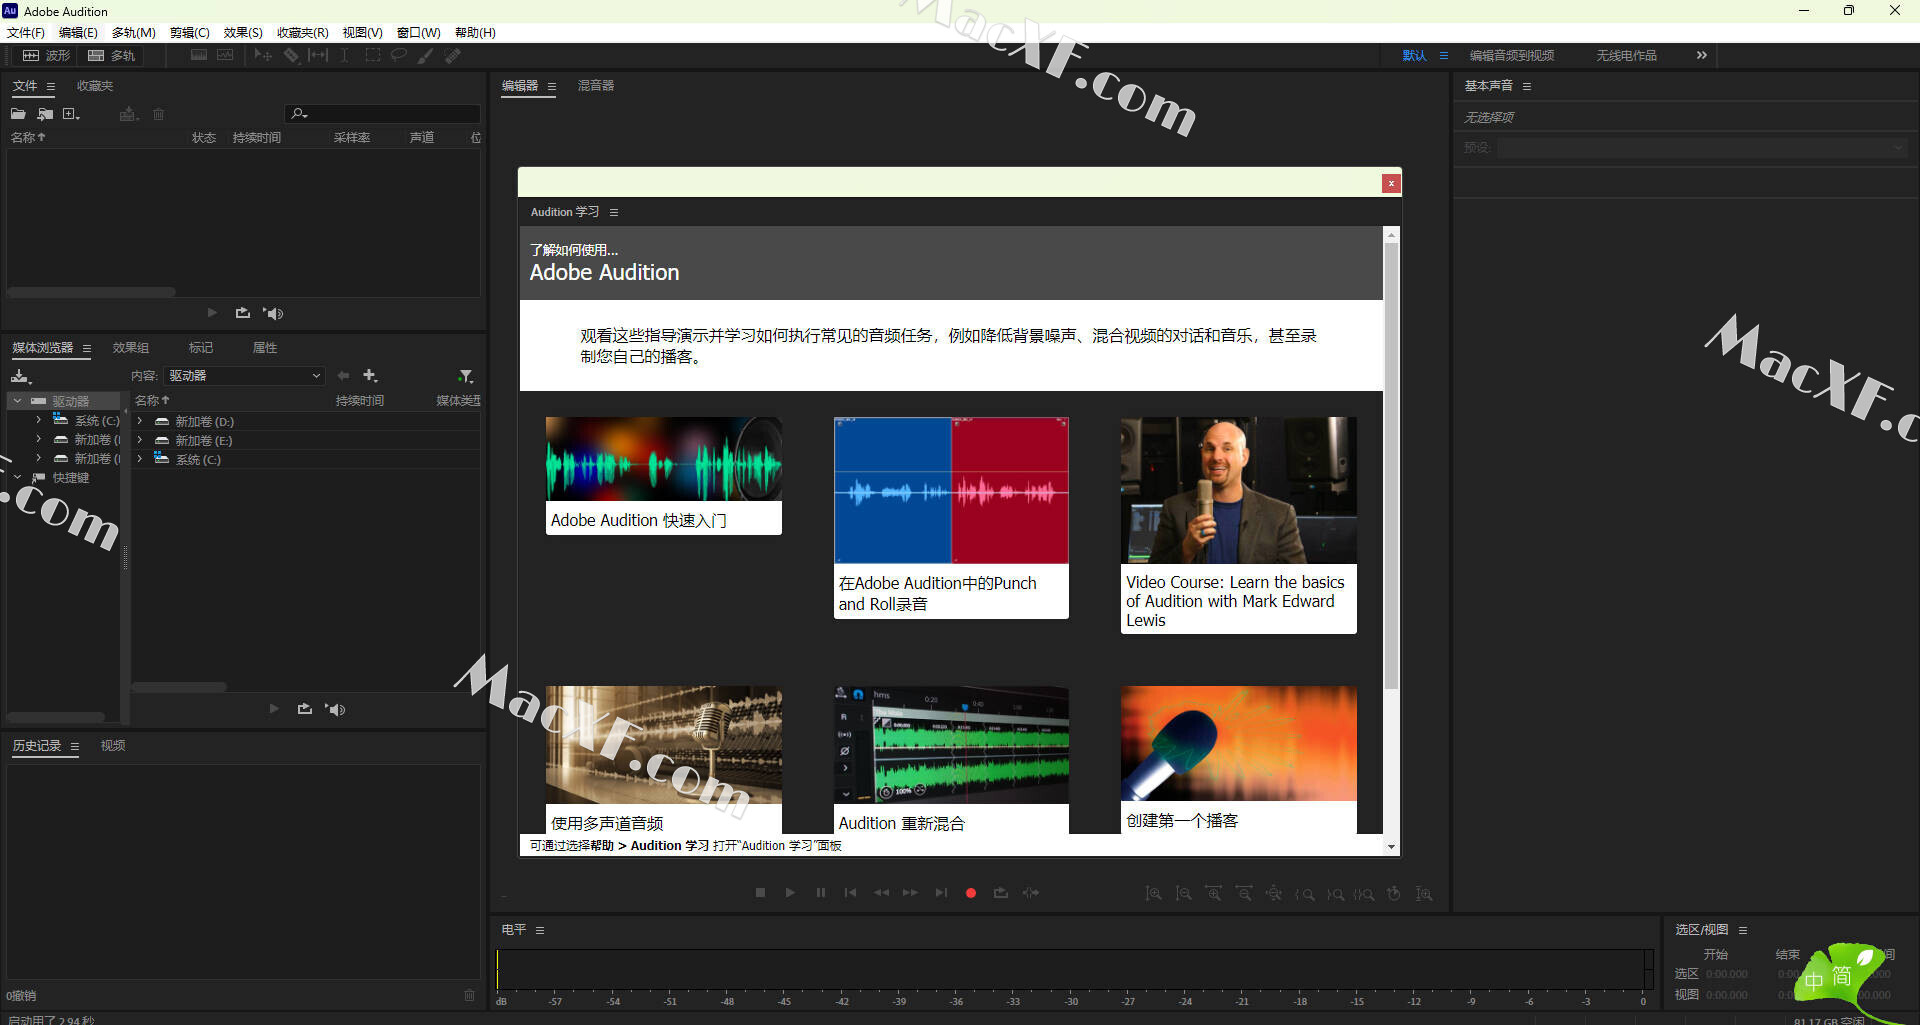This screenshot has width=1920, height=1025.
Task: Open 使用多声道音频 tutorial
Action: point(663,760)
